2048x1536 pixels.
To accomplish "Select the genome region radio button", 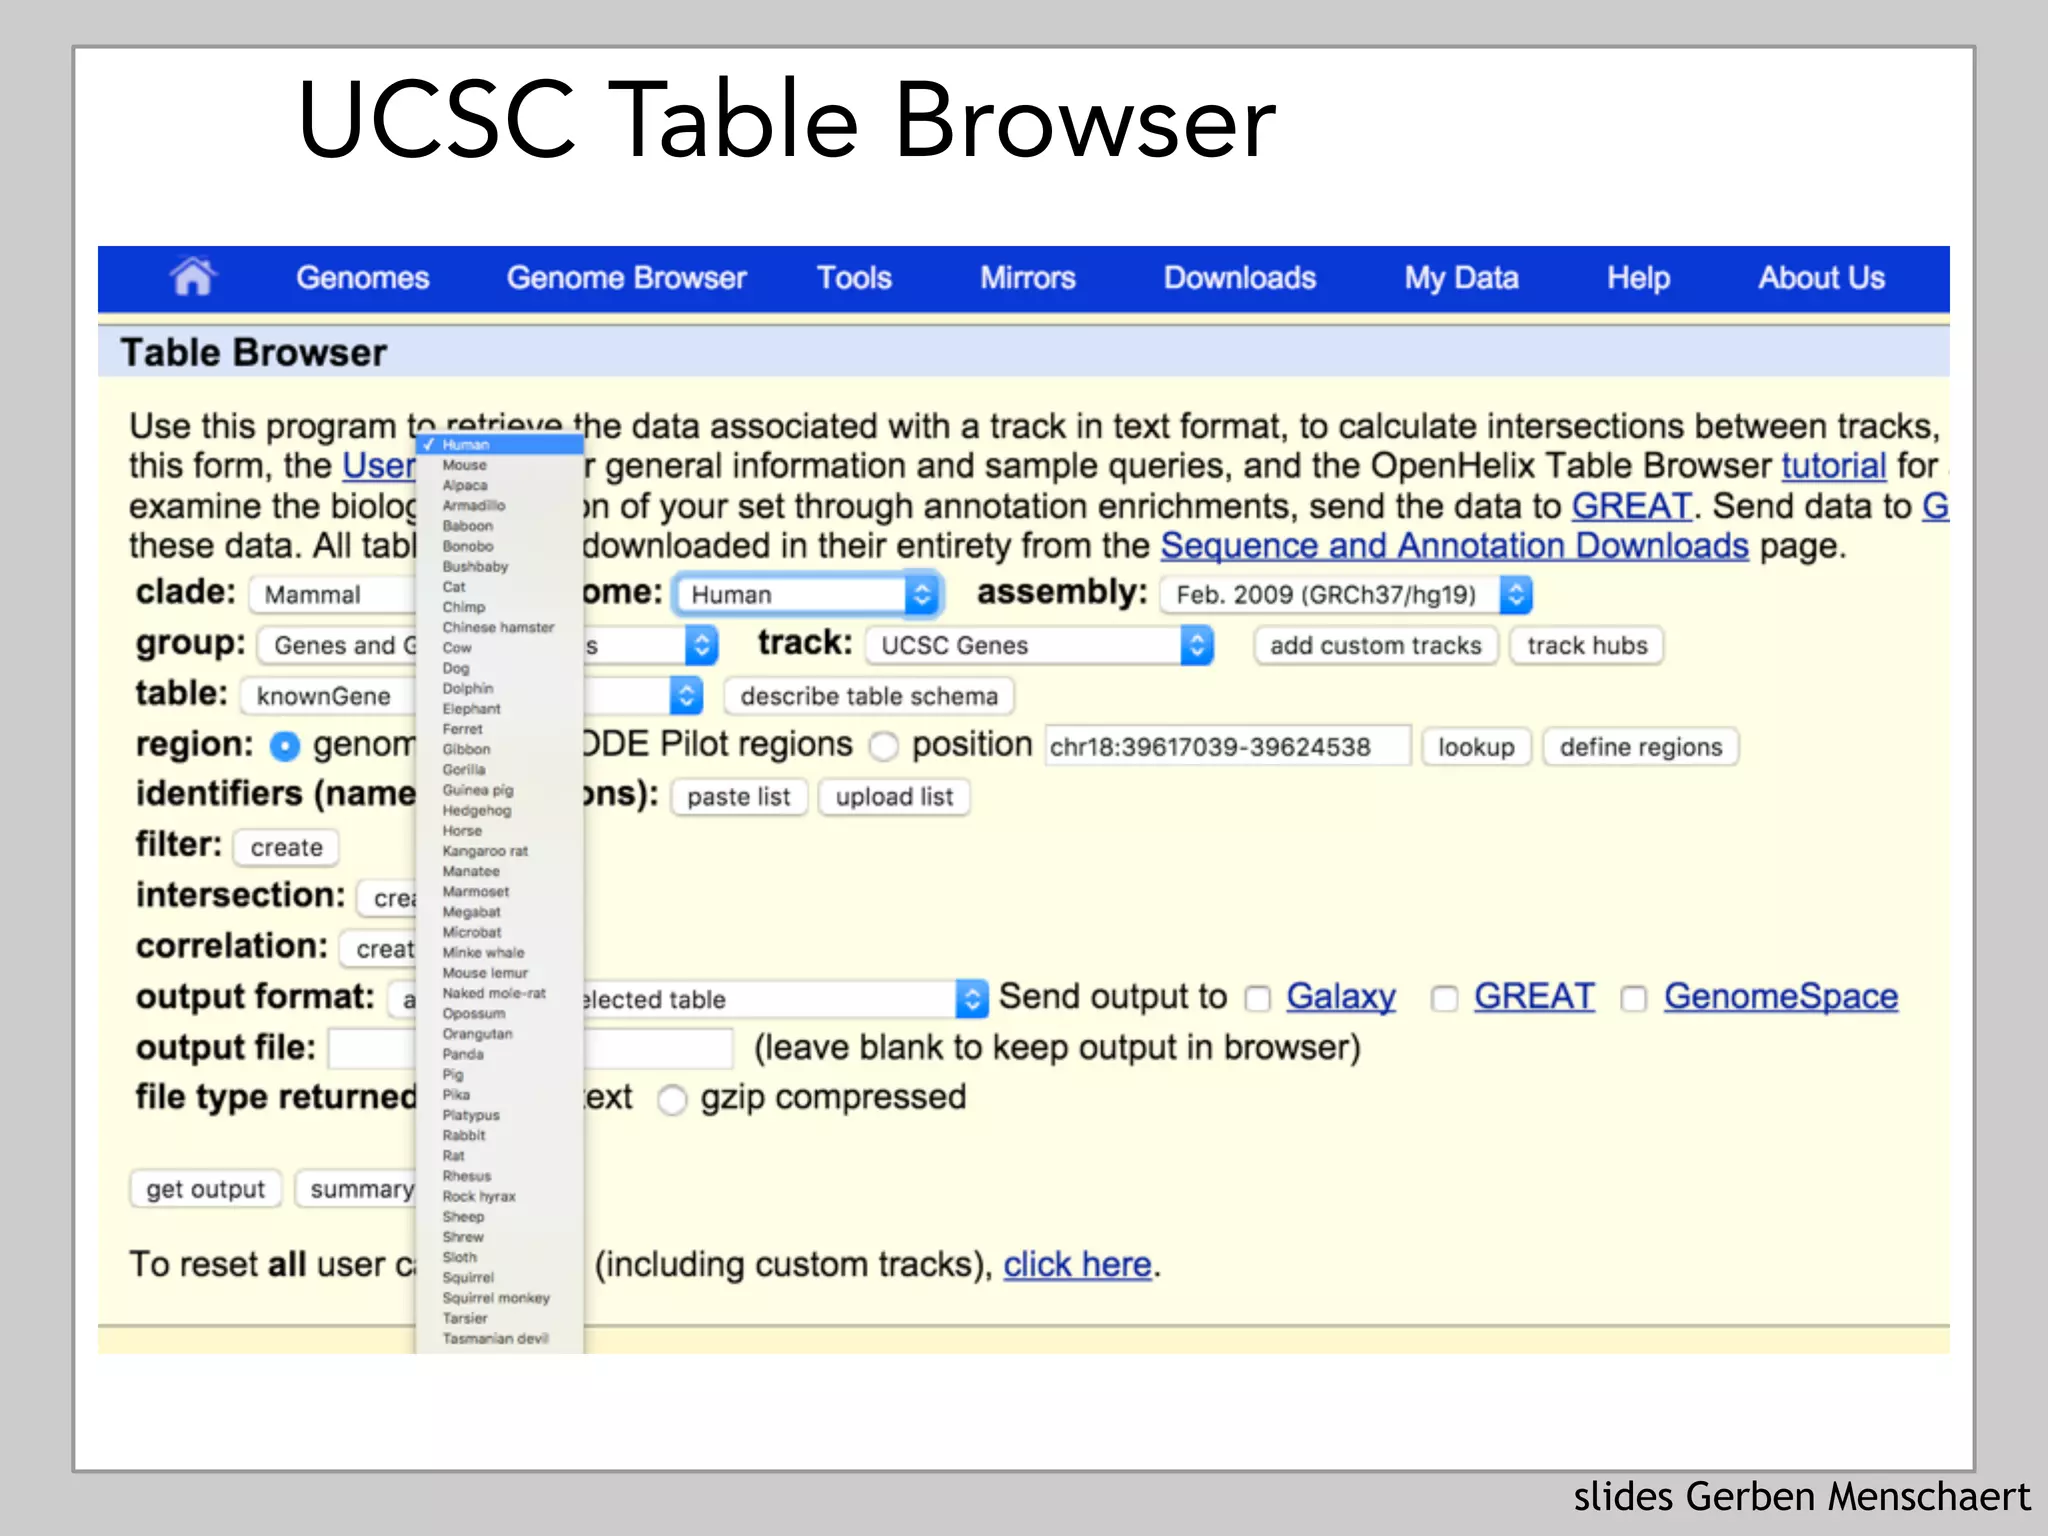I will click(285, 746).
